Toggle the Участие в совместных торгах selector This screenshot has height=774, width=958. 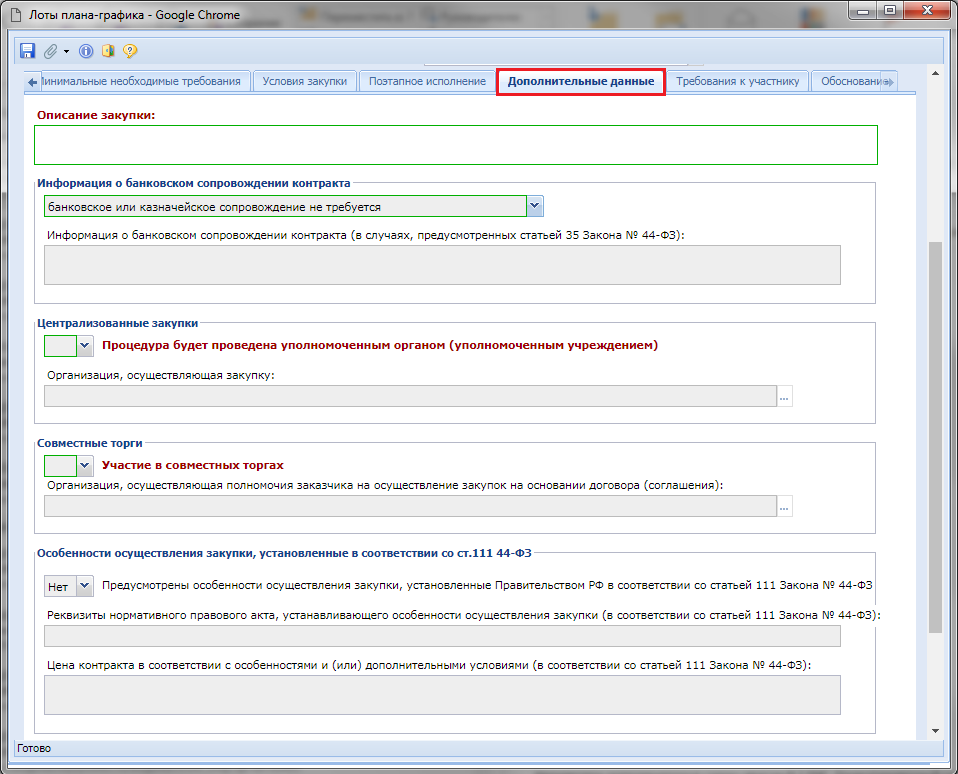tap(84, 465)
